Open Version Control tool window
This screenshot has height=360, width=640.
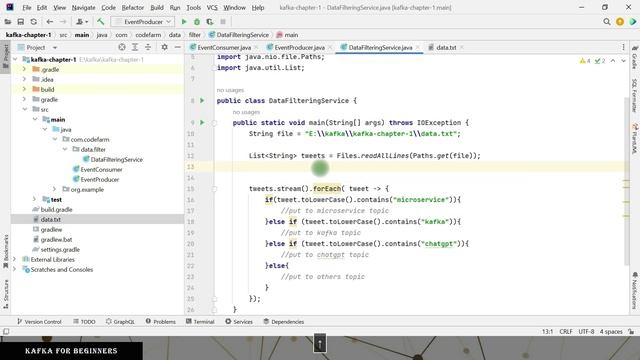click(x=39, y=322)
